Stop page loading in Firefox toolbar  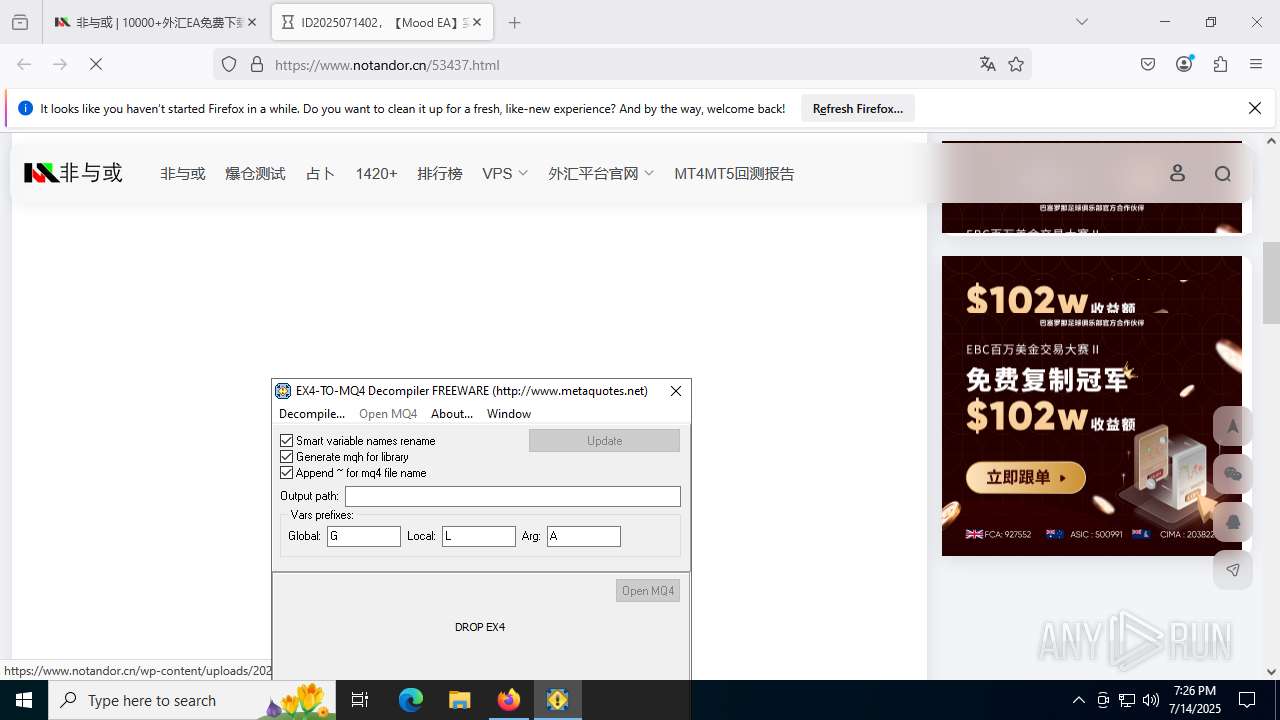point(96,64)
